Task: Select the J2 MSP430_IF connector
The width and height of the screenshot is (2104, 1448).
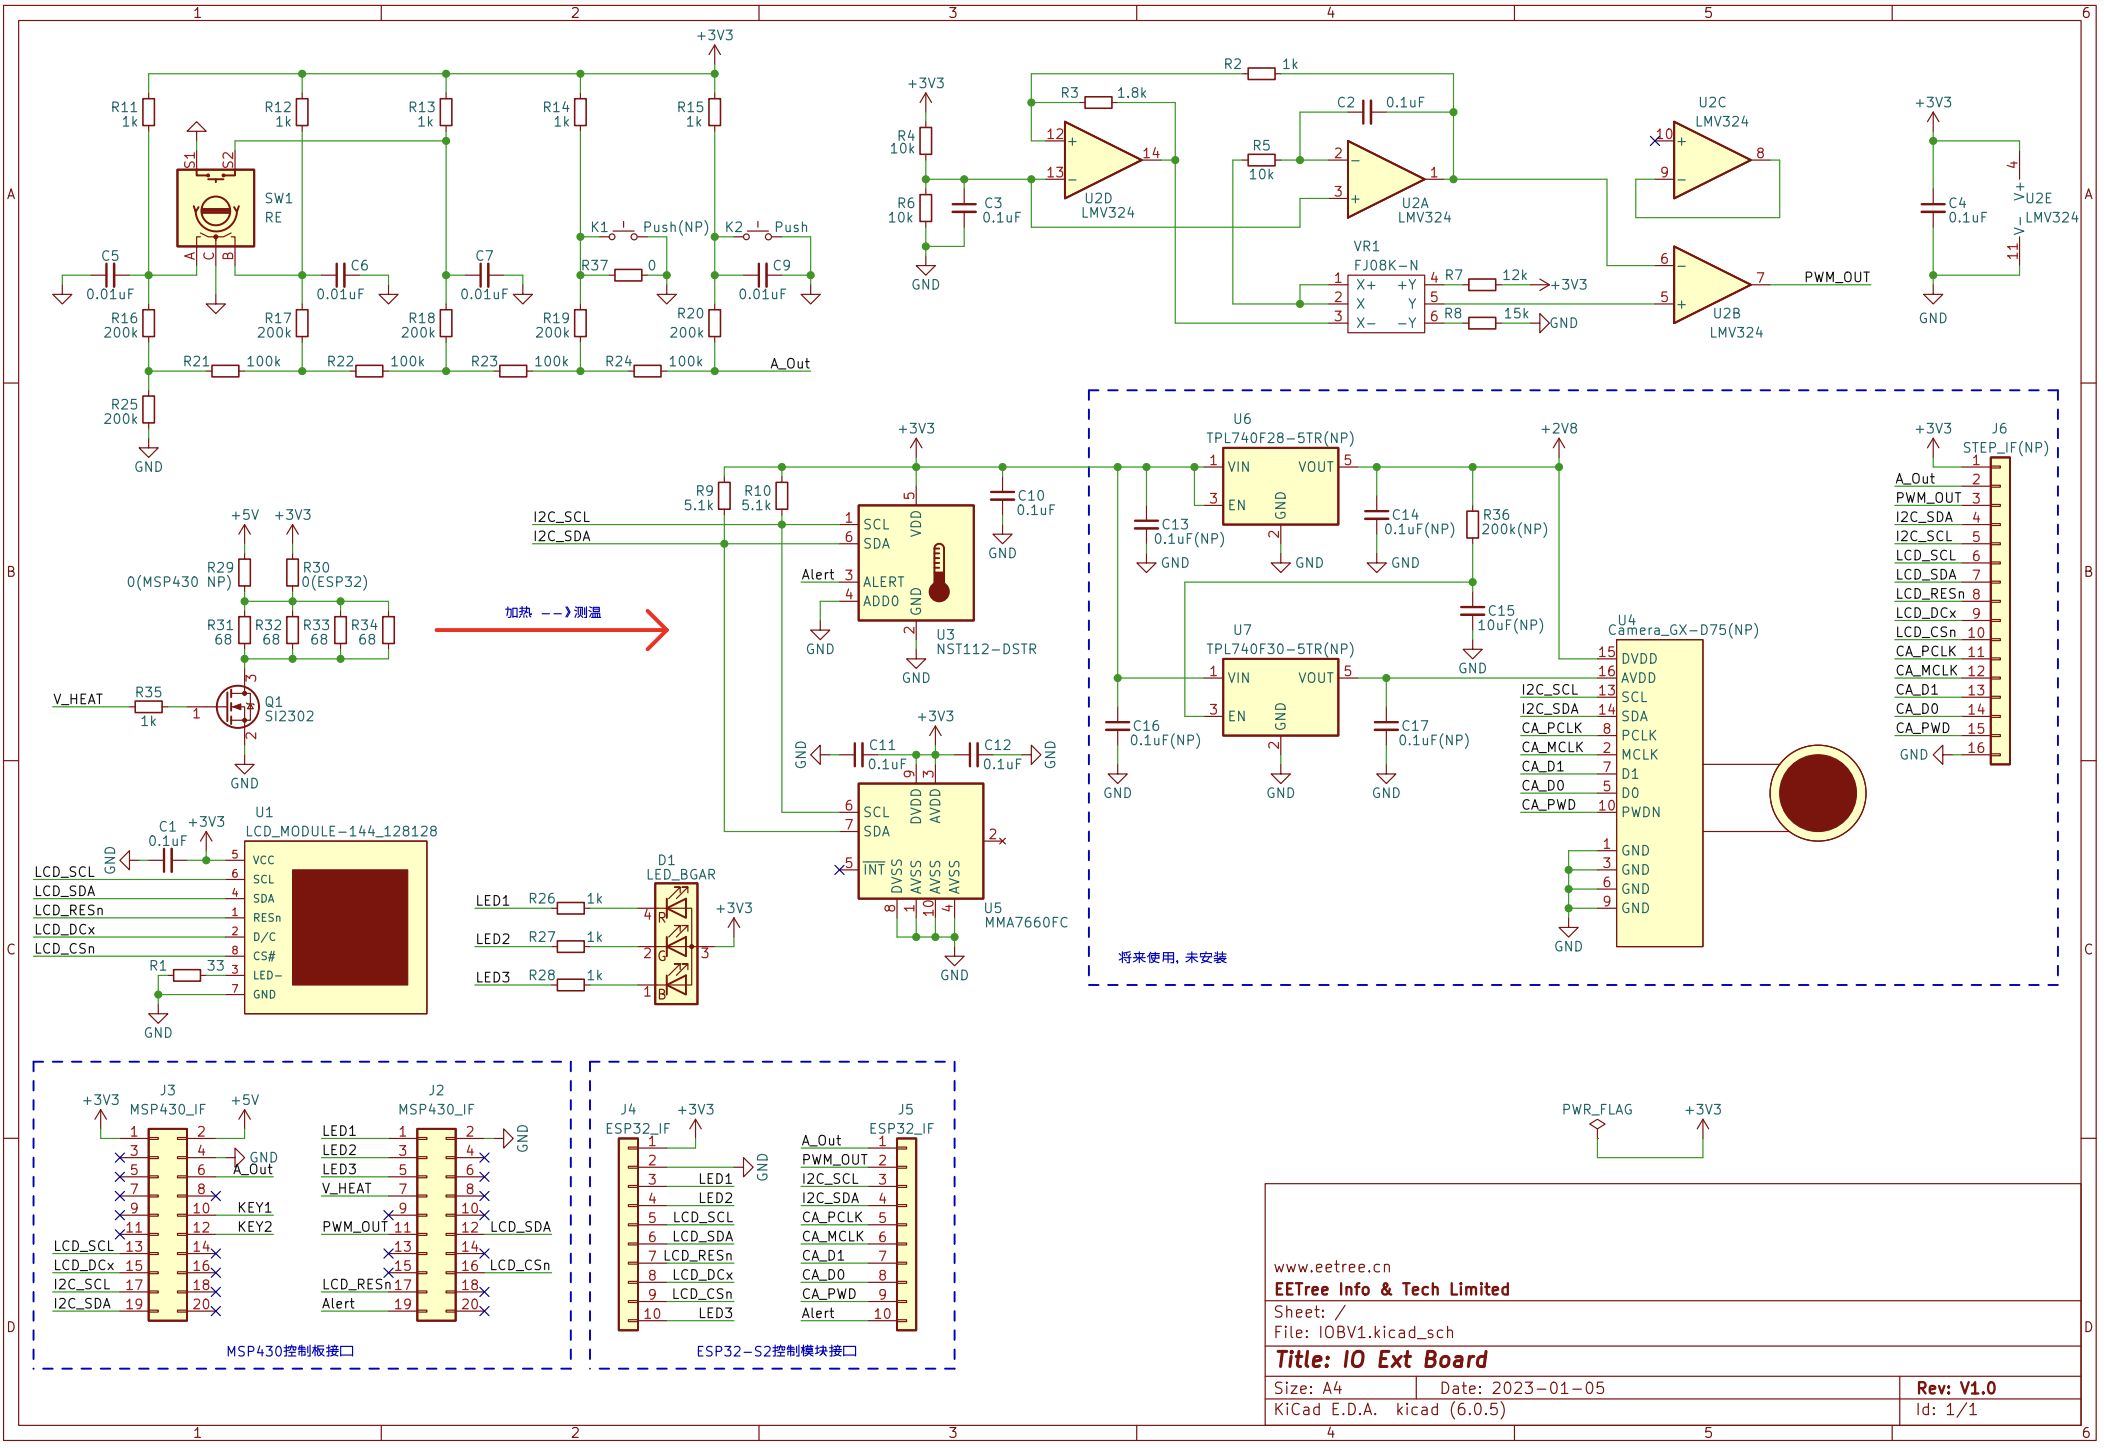Action: pos(436,1225)
